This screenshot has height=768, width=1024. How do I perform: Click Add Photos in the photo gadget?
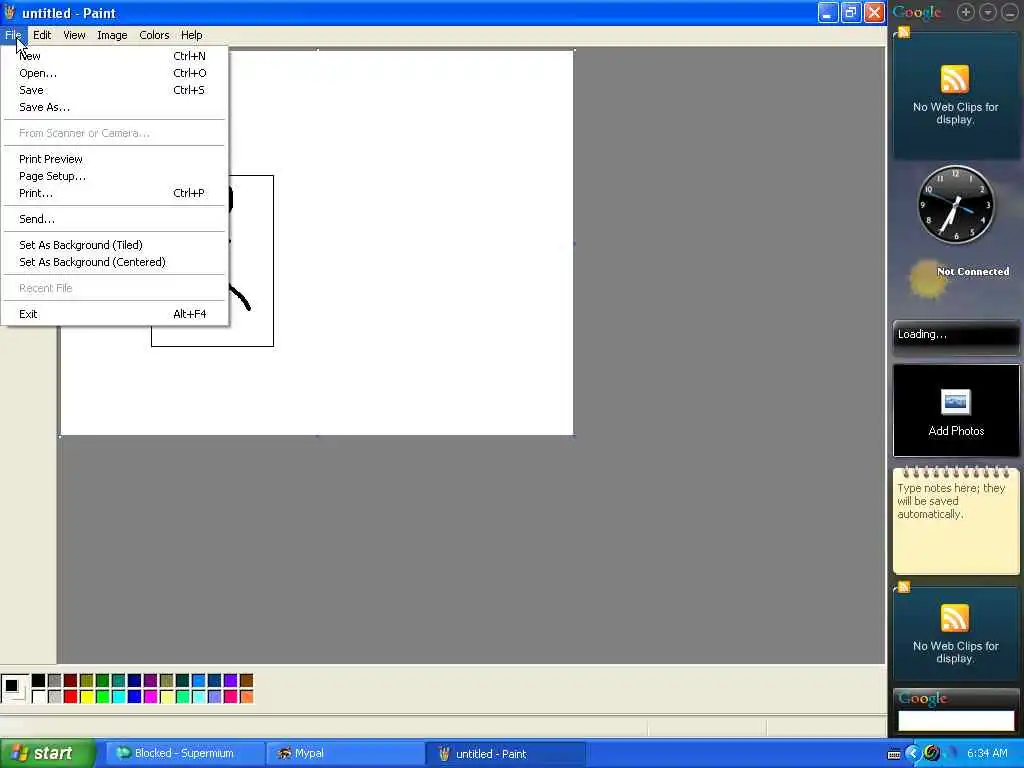[x=956, y=431]
